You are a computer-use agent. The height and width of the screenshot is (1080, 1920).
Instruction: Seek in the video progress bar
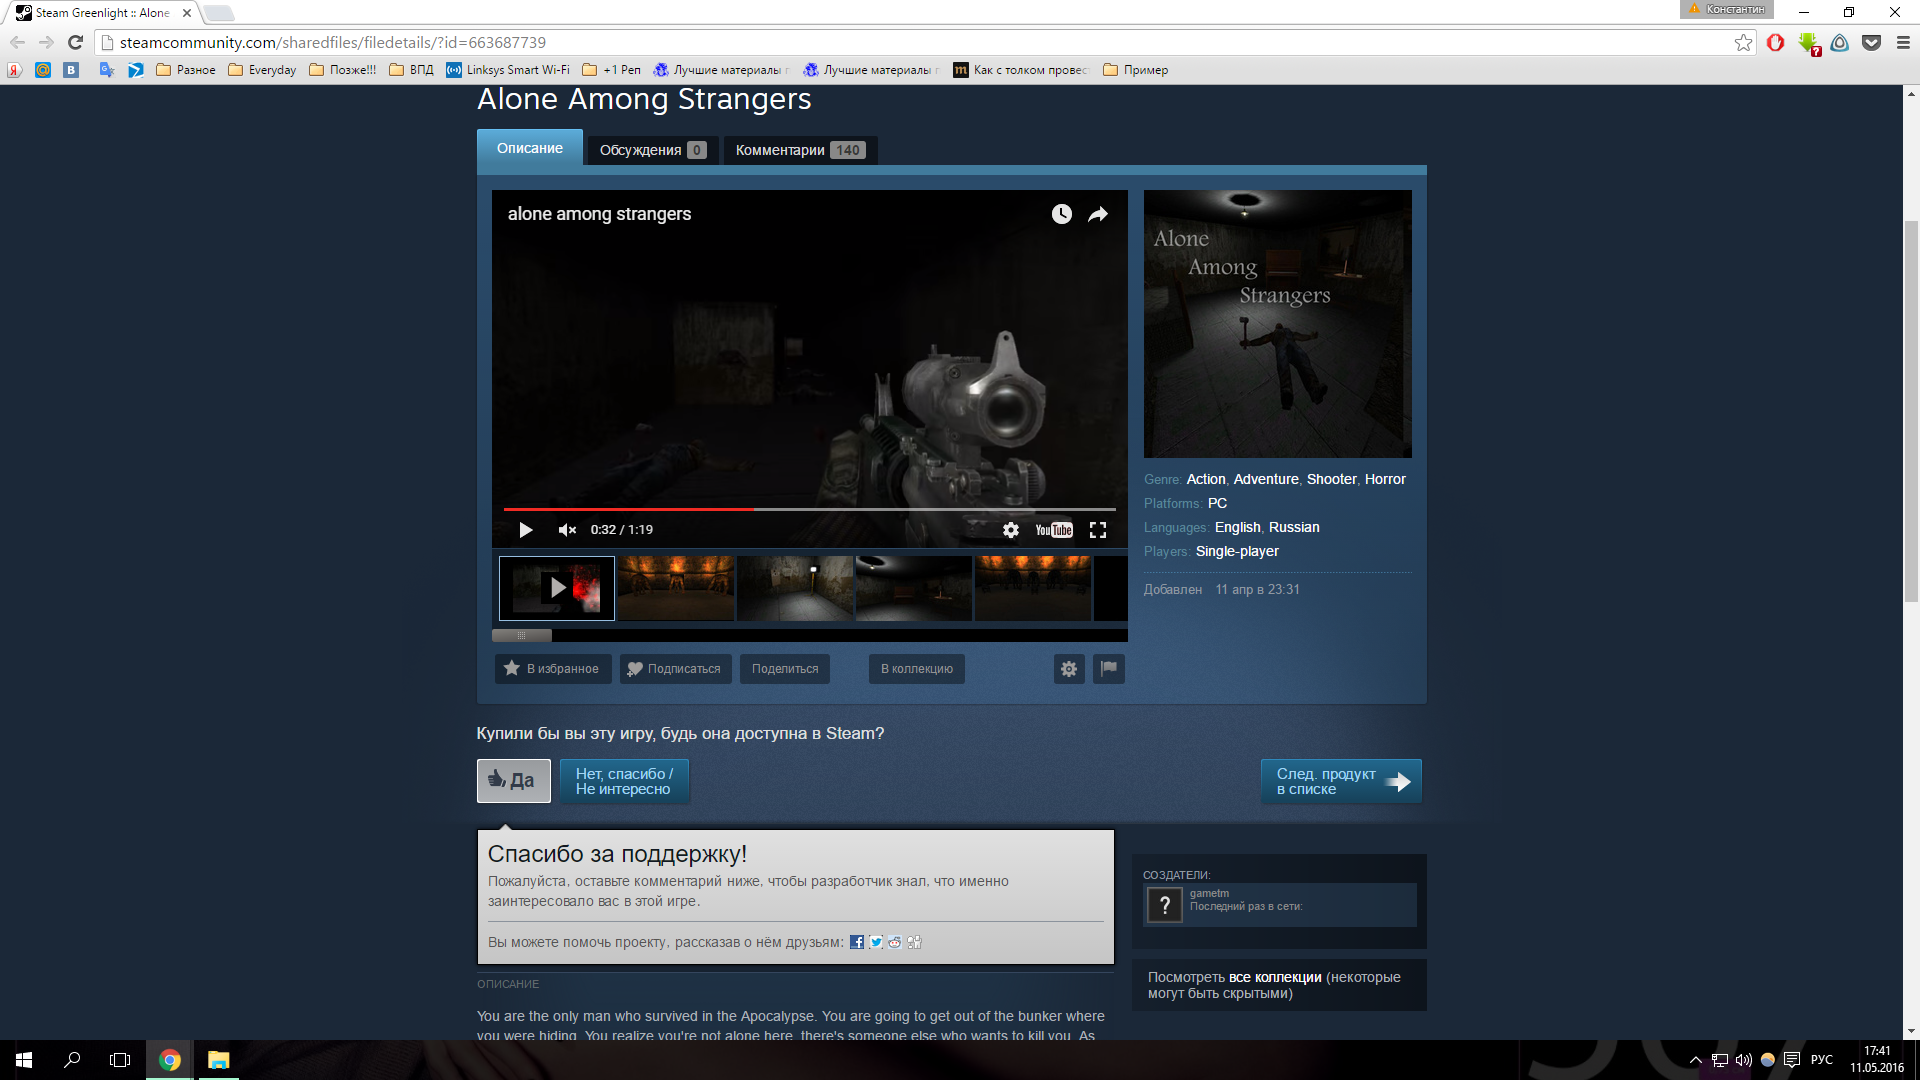809,509
